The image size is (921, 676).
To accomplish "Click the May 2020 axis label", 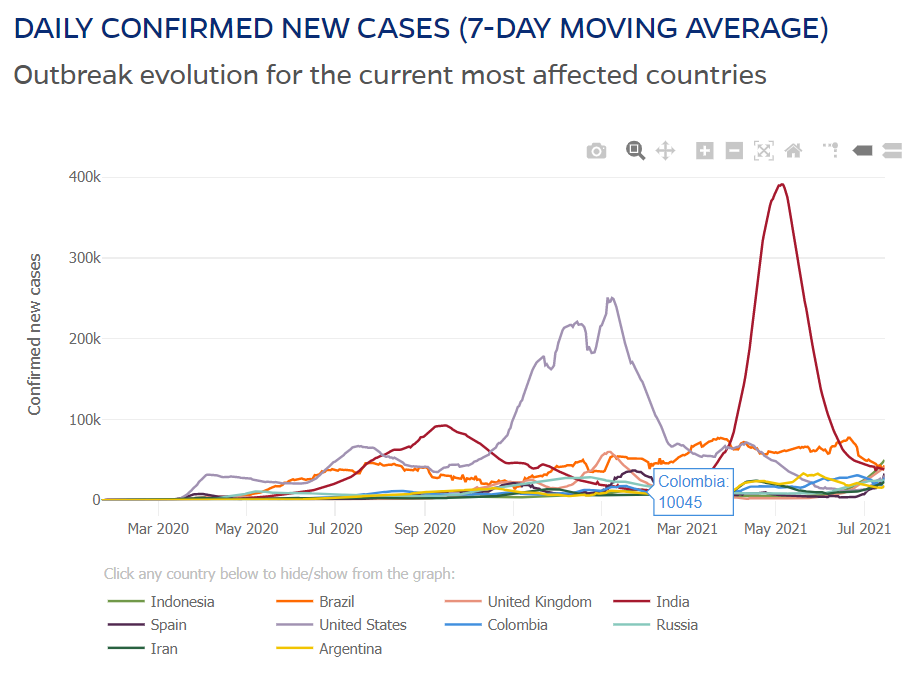I will (247, 529).
